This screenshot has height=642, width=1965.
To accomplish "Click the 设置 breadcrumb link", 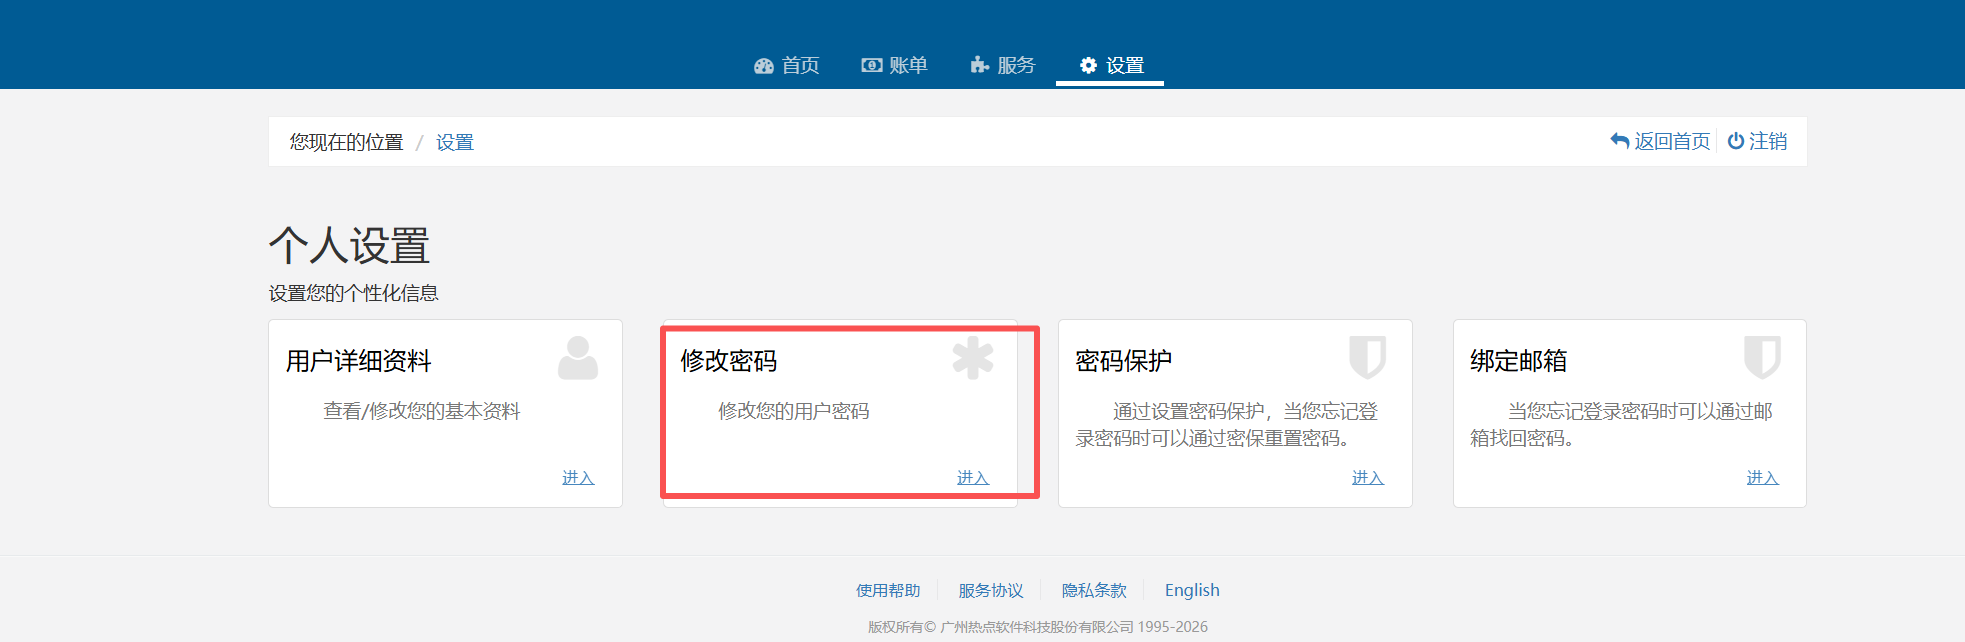I will pyautogui.click(x=455, y=143).
